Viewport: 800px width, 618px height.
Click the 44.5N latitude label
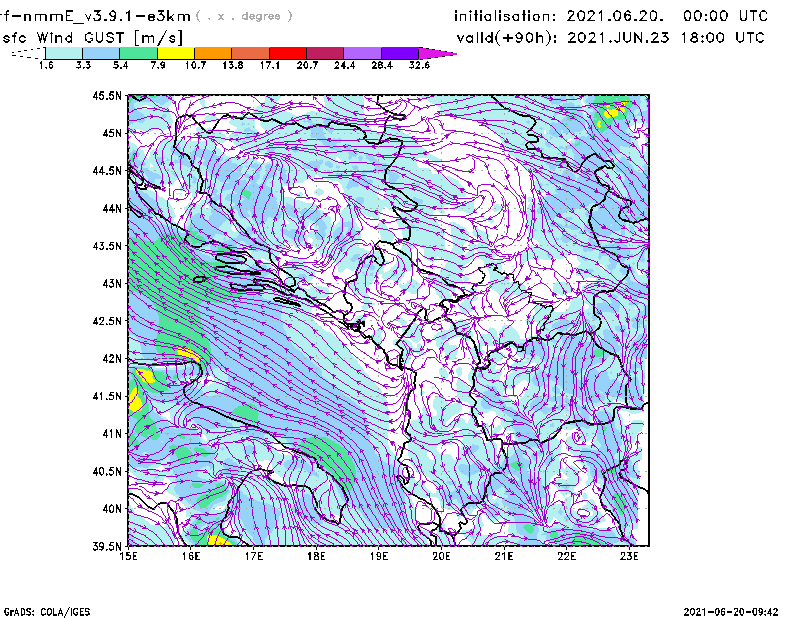(x=108, y=170)
